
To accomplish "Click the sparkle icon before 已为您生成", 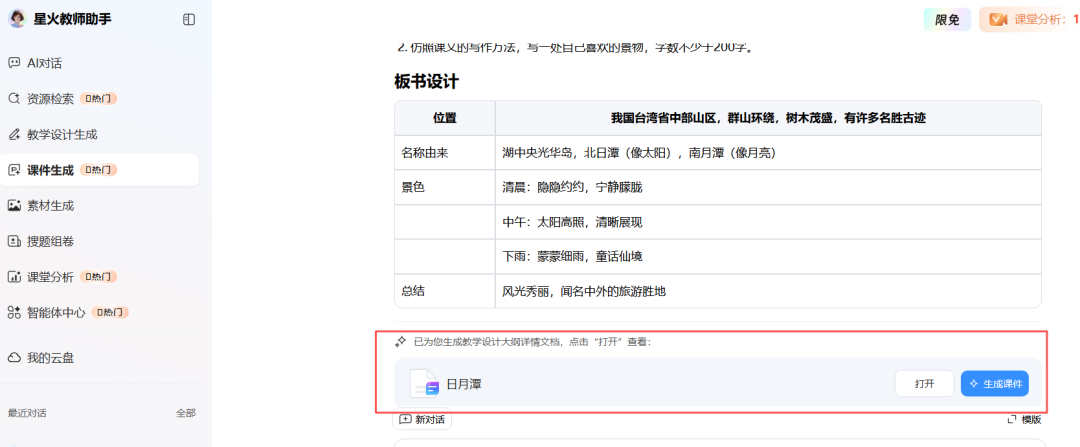I will tap(400, 341).
